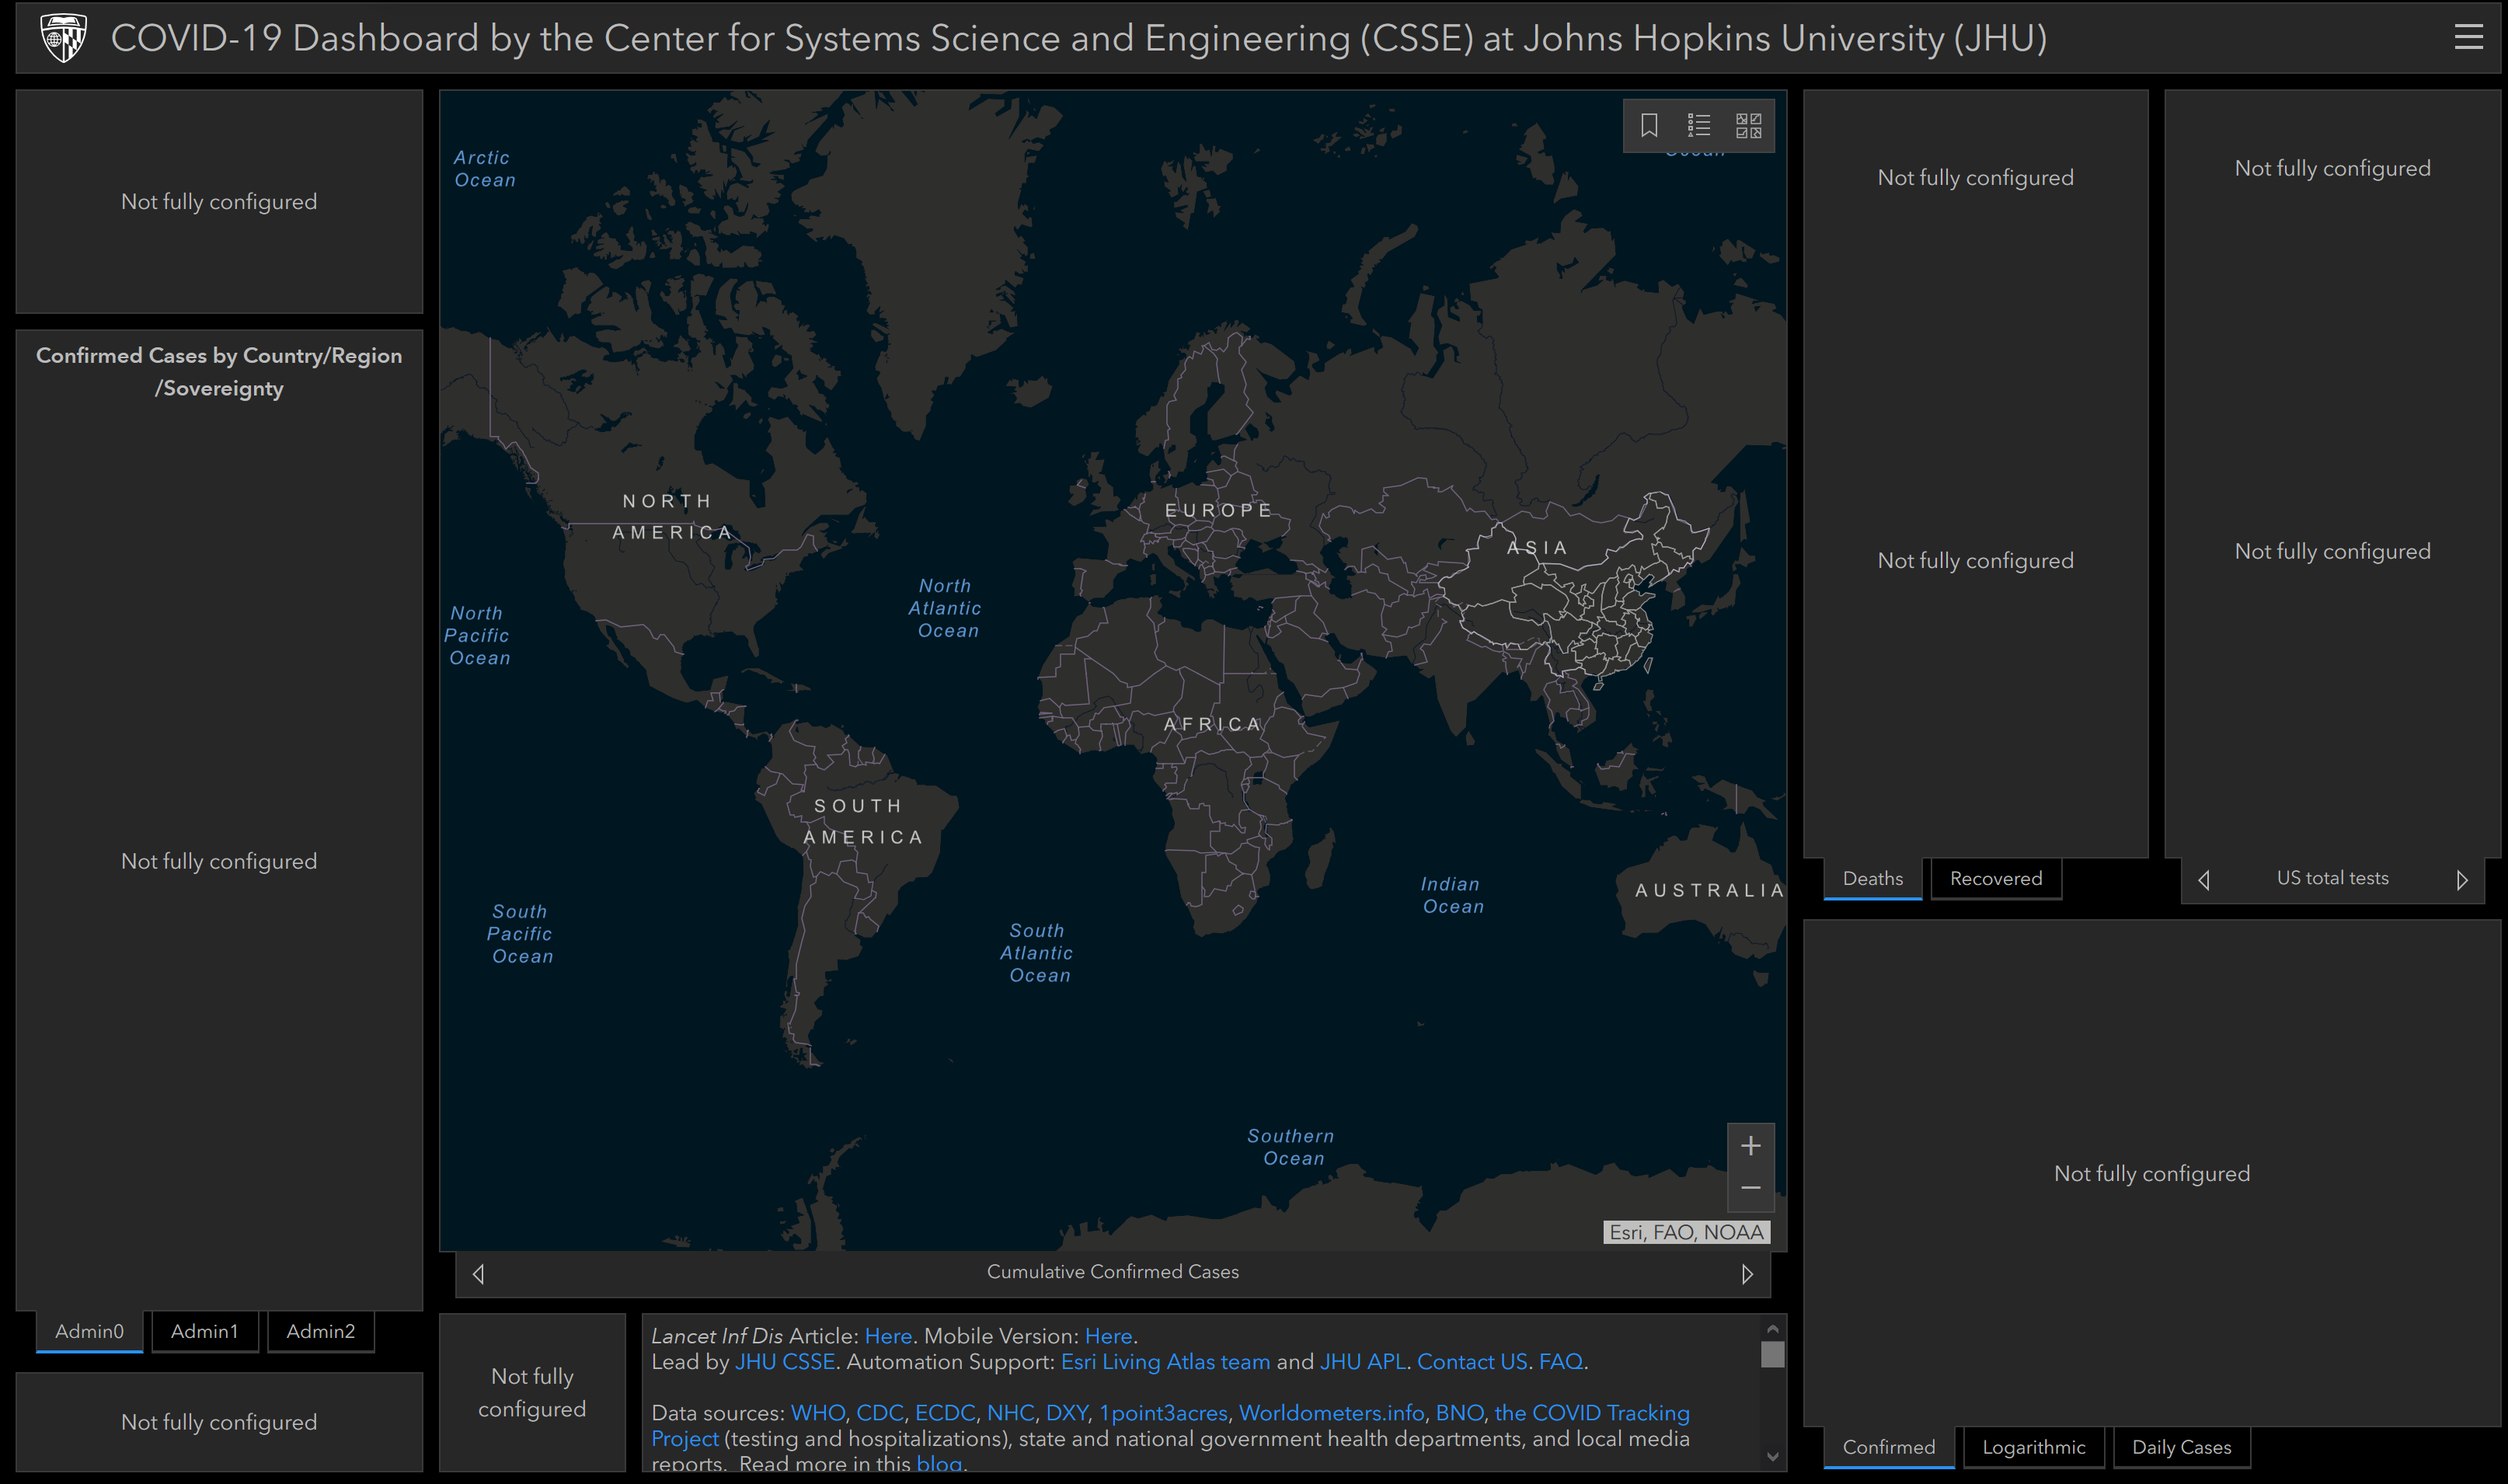Open the COVID Tracking Project link

click(x=1592, y=1413)
